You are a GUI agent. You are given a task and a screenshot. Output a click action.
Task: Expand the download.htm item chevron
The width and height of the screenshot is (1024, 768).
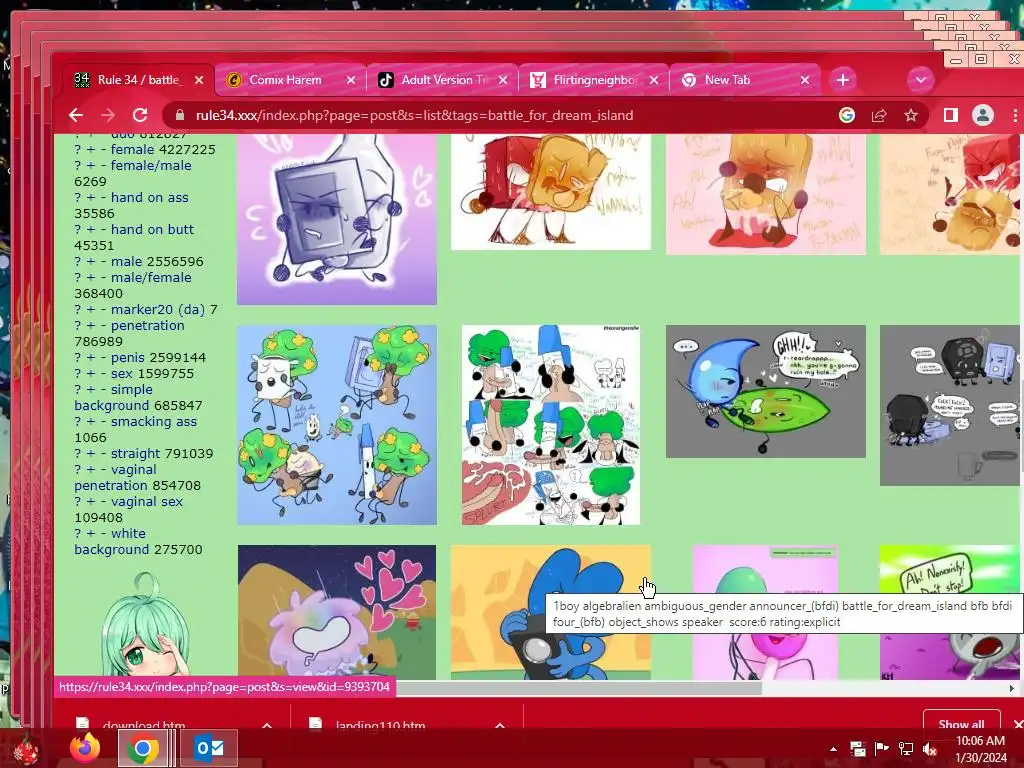click(x=267, y=725)
